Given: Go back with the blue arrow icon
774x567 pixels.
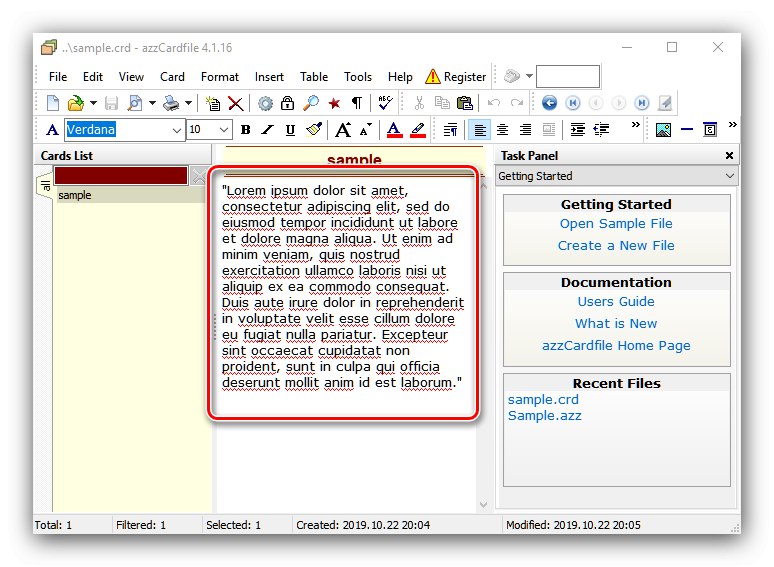Looking at the screenshot, I should point(549,103).
